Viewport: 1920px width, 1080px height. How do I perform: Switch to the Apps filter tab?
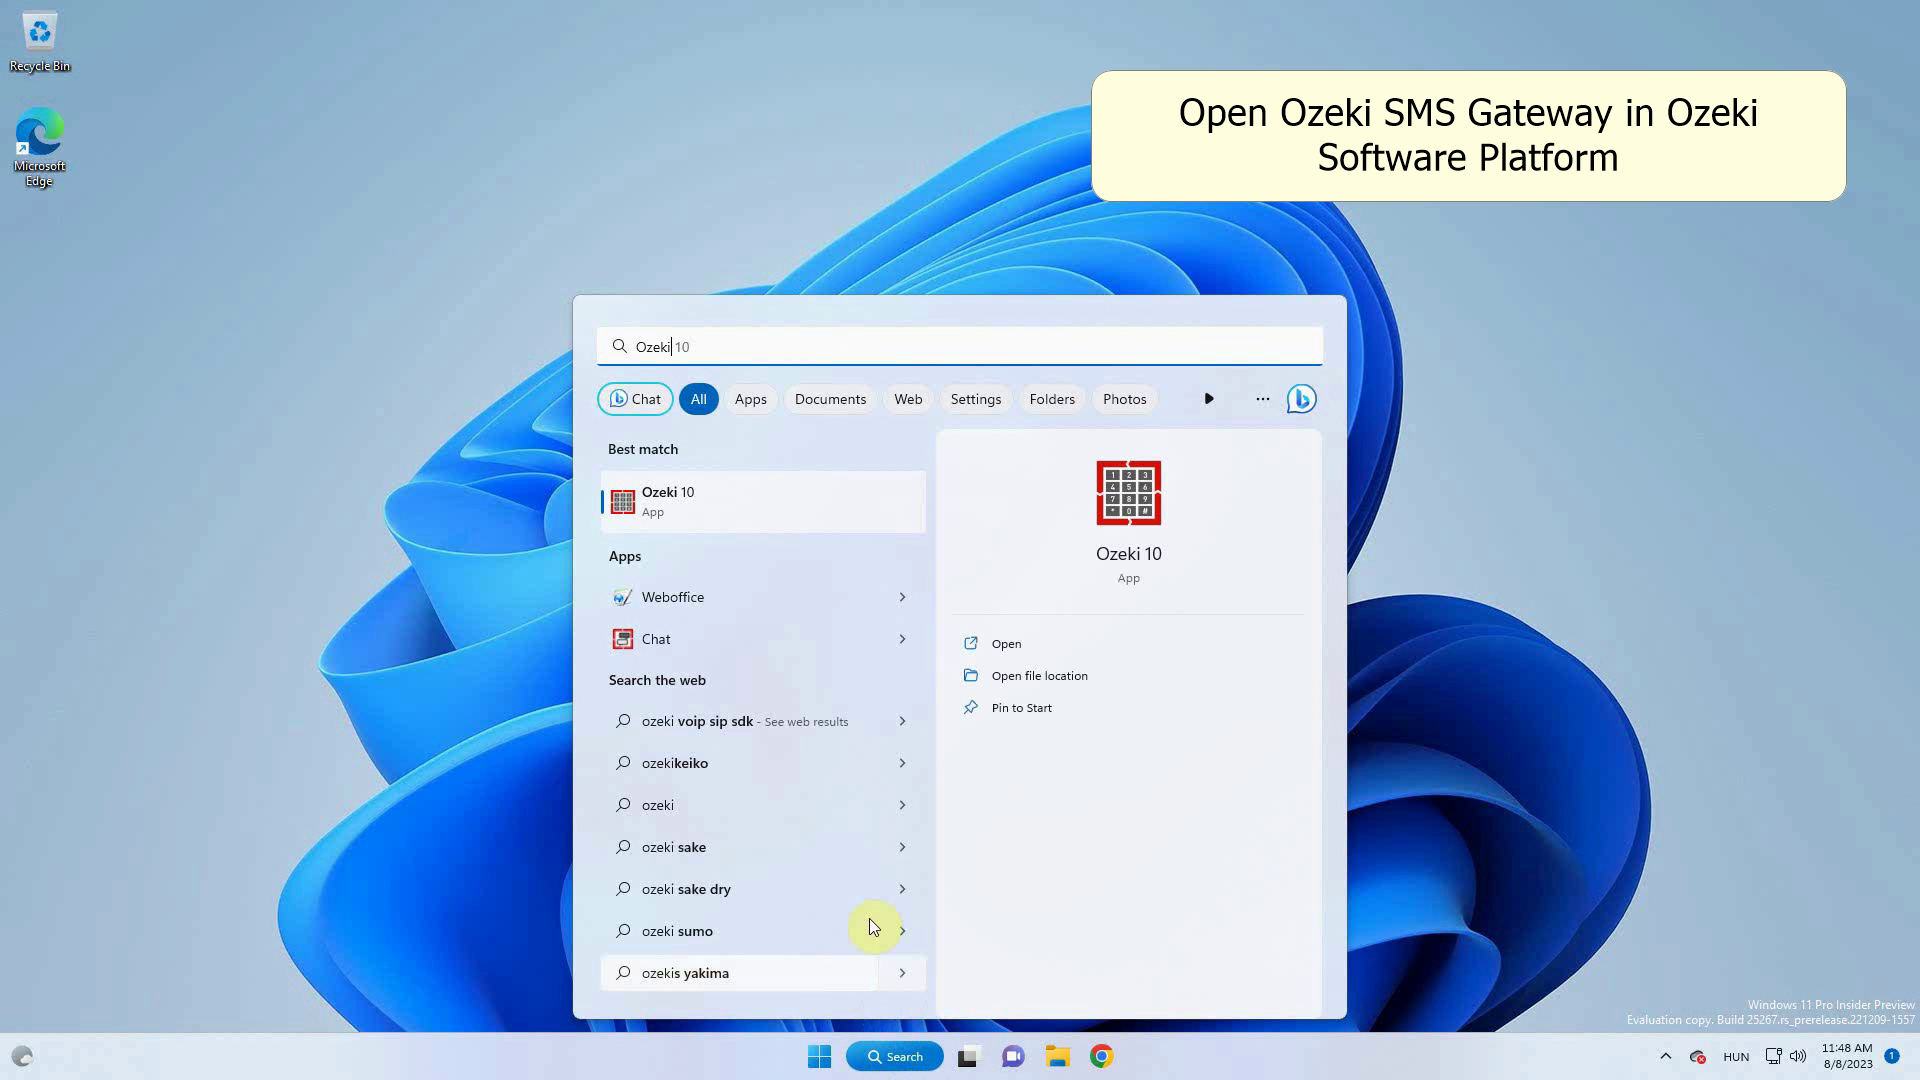tap(750, 399)
